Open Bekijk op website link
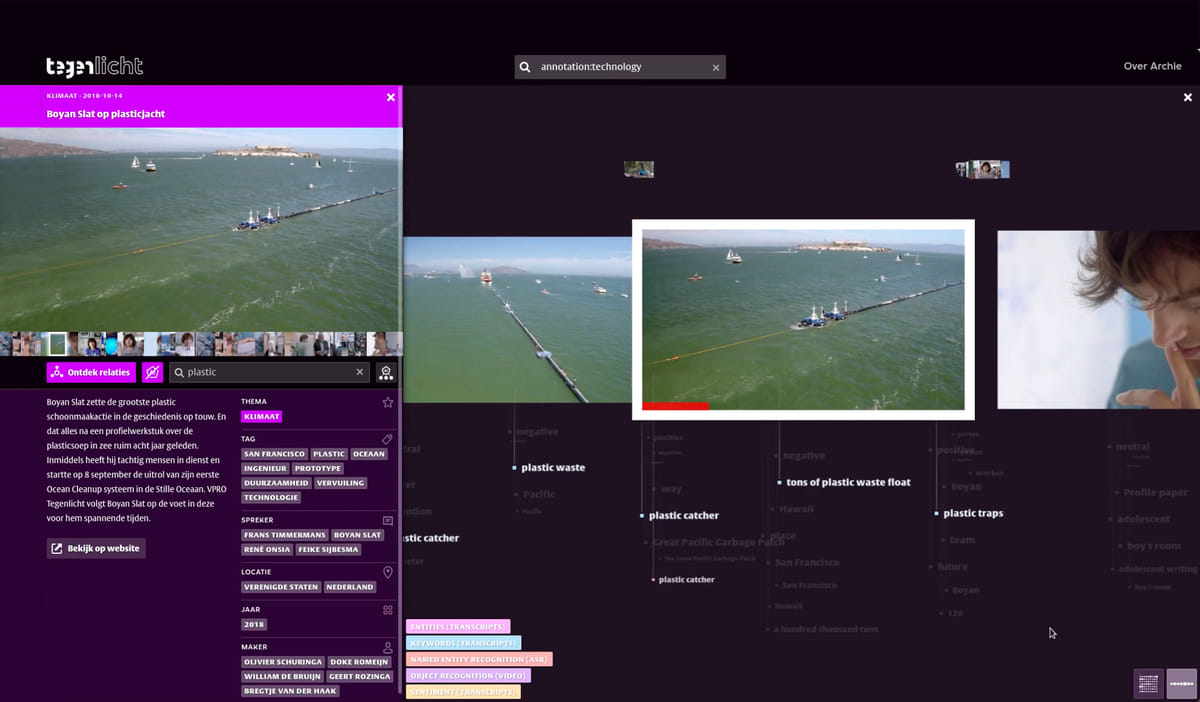 96,548
